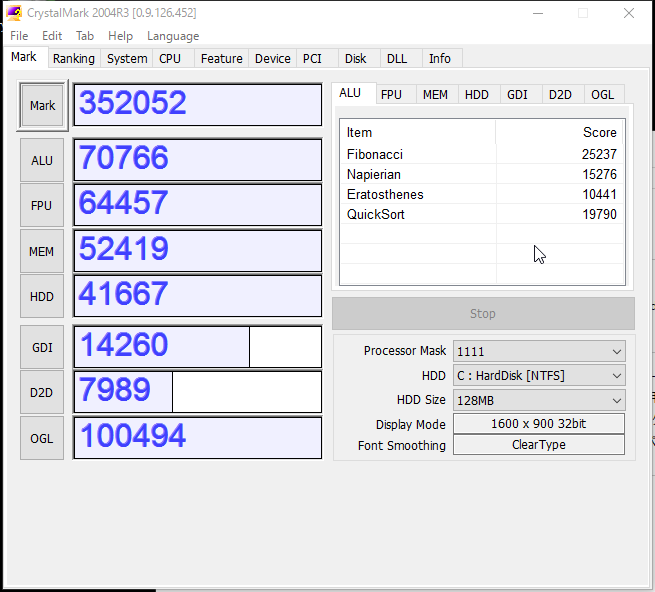Select the Fibonacci row
Screen dimensions: 655x592
coord(482,154)
